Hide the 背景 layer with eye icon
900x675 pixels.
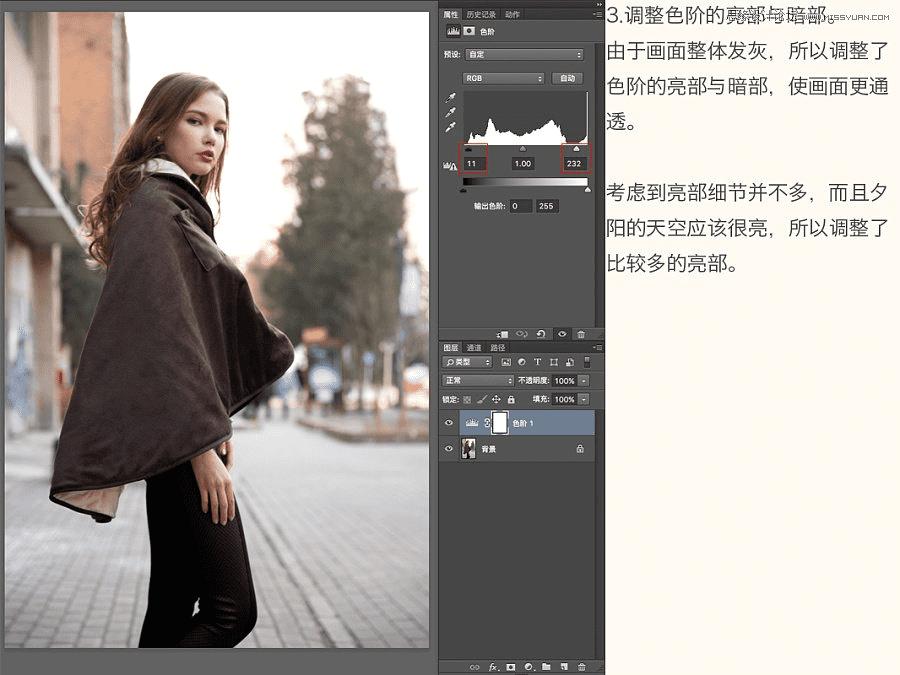(x=448, y=450)
